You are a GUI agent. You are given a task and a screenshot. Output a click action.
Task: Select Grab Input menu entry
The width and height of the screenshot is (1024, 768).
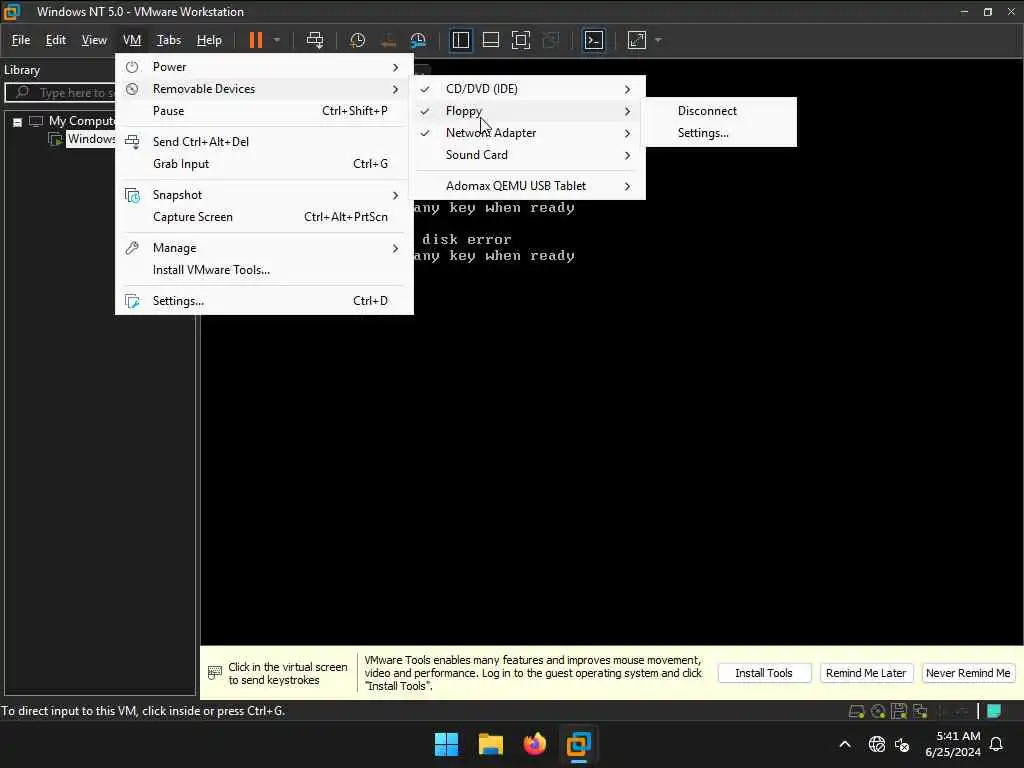click(264, 164)
